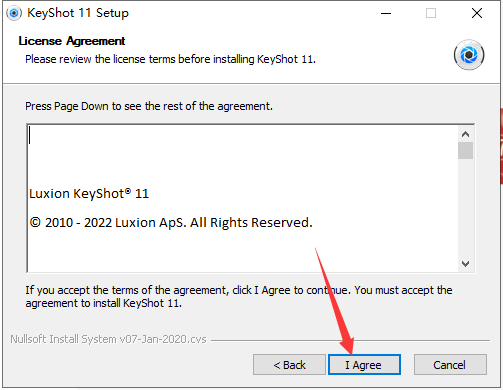
Task: Click the 'If you accept the terms' paragraph
Action: click(x=239, y=297)
